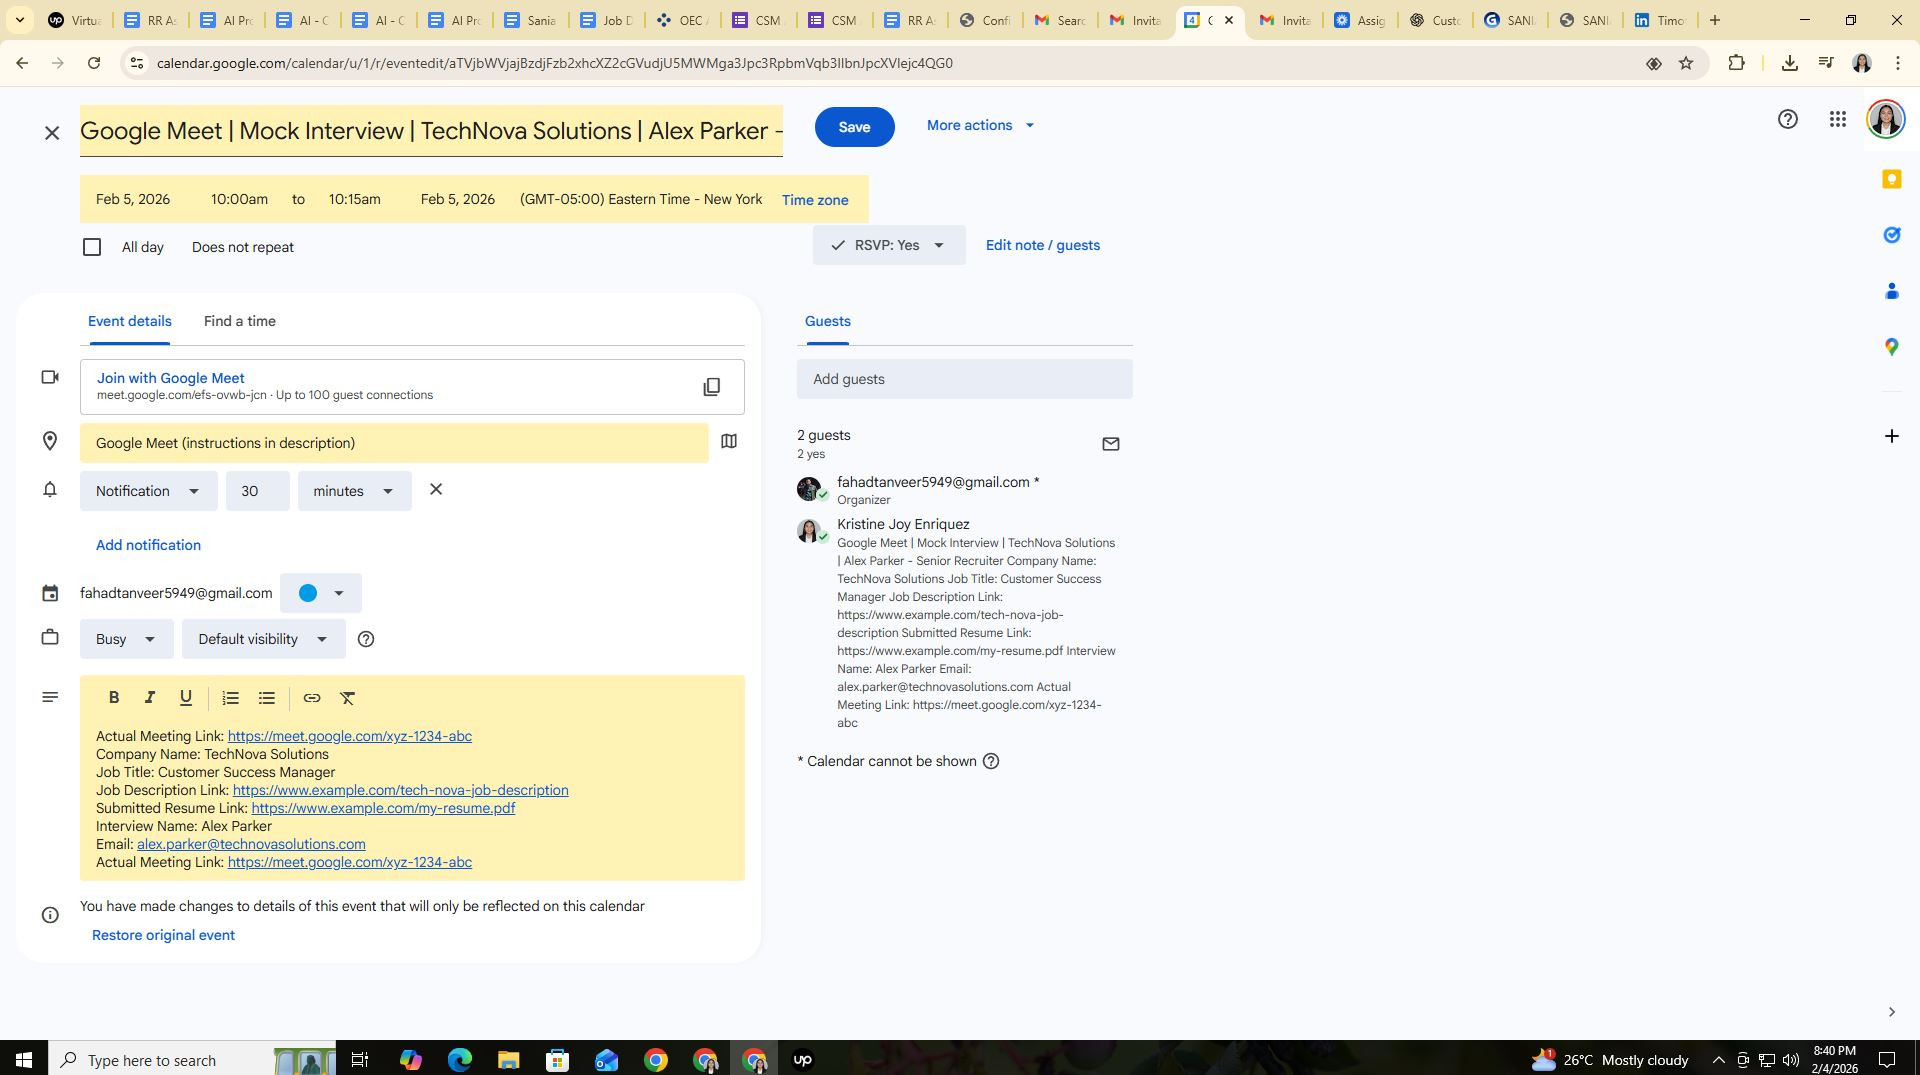Viewport: 1920px width, 1075px height.
Task: Open Busy availability dropdown
Action: point(127,639)
